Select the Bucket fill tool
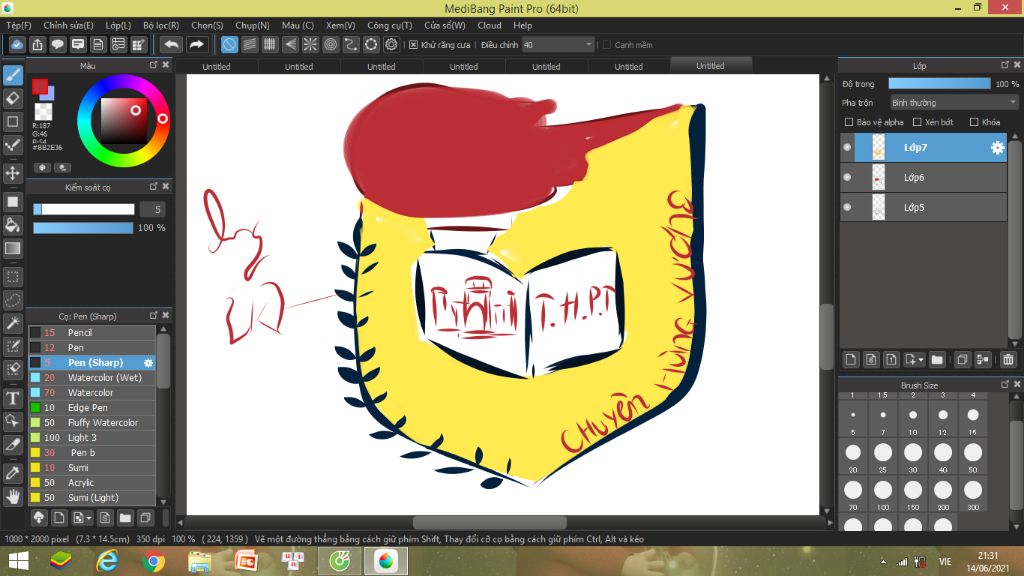1024x576 pixels. [x=12, y=225]
